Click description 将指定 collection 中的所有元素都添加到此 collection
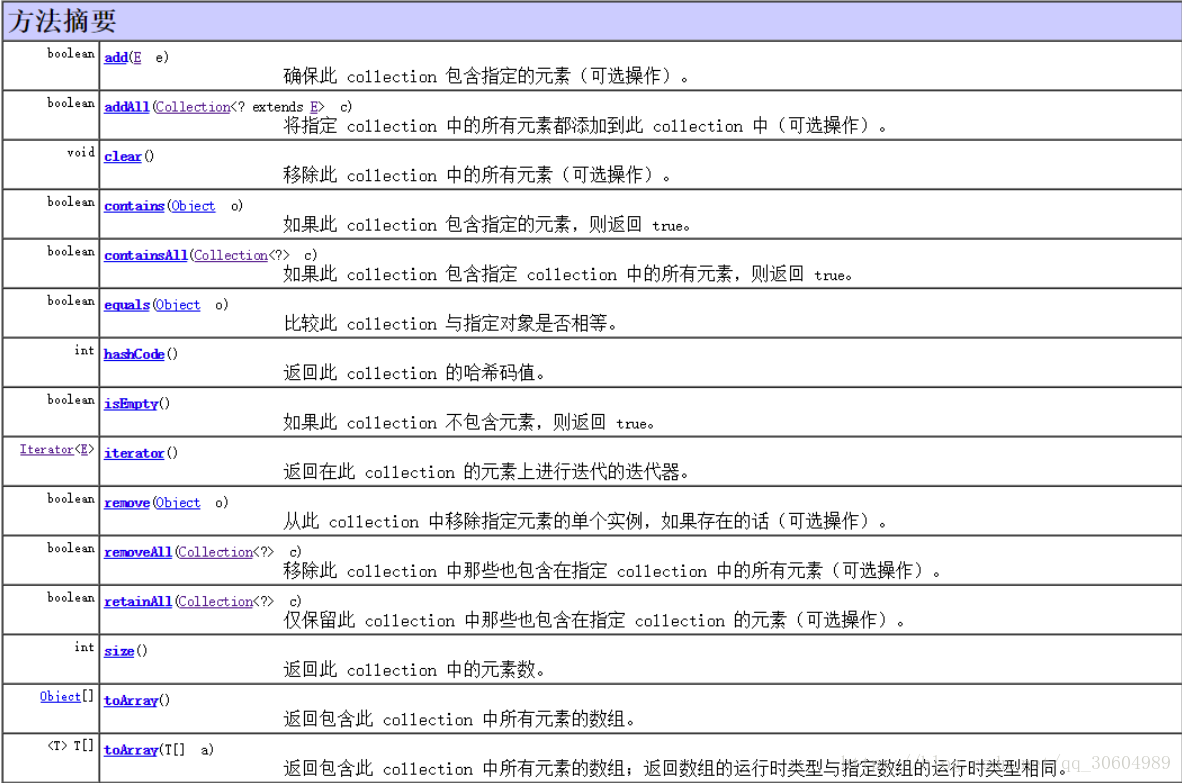Viewport: 1182px width, 783px height. pos(585,126)
